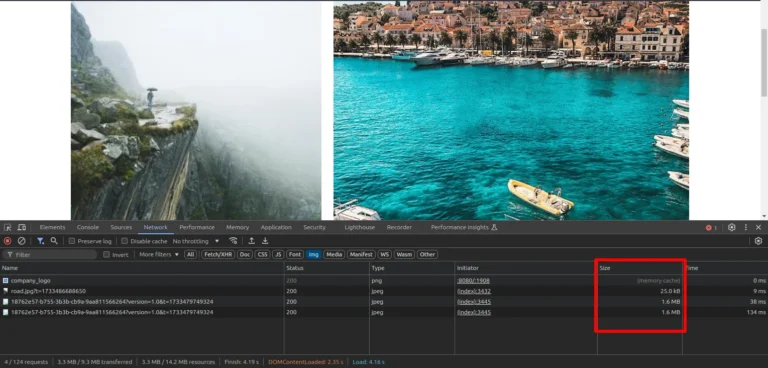Sort requests by the Type column header
The image size is (768, 368).
[x=412, y=268]
